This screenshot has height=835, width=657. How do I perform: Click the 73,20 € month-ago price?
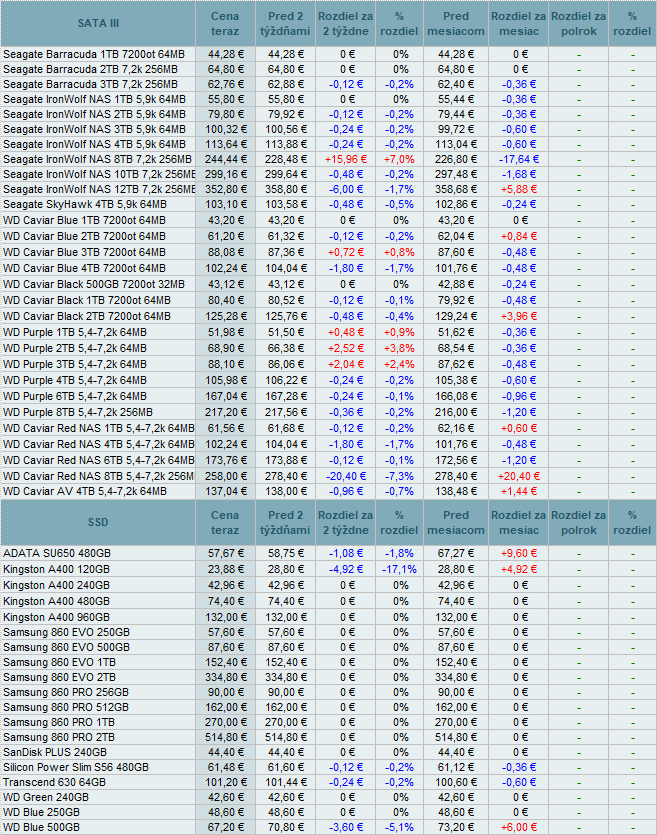456,828
